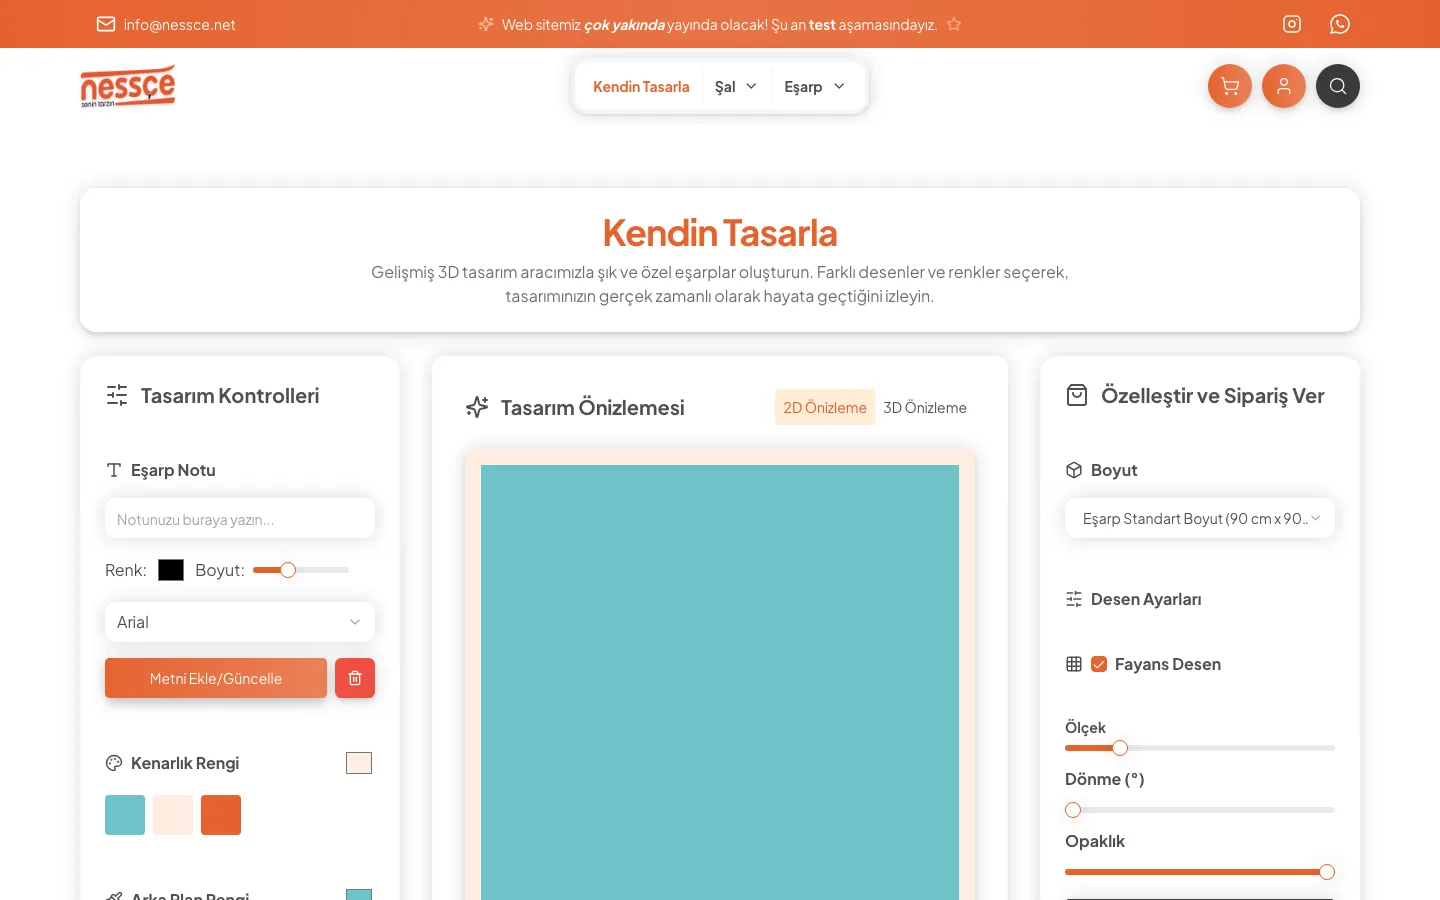This screenshot has width=1440, height=900.
Task: Select the teal border color swatch
Action: (x=125, y=815)
